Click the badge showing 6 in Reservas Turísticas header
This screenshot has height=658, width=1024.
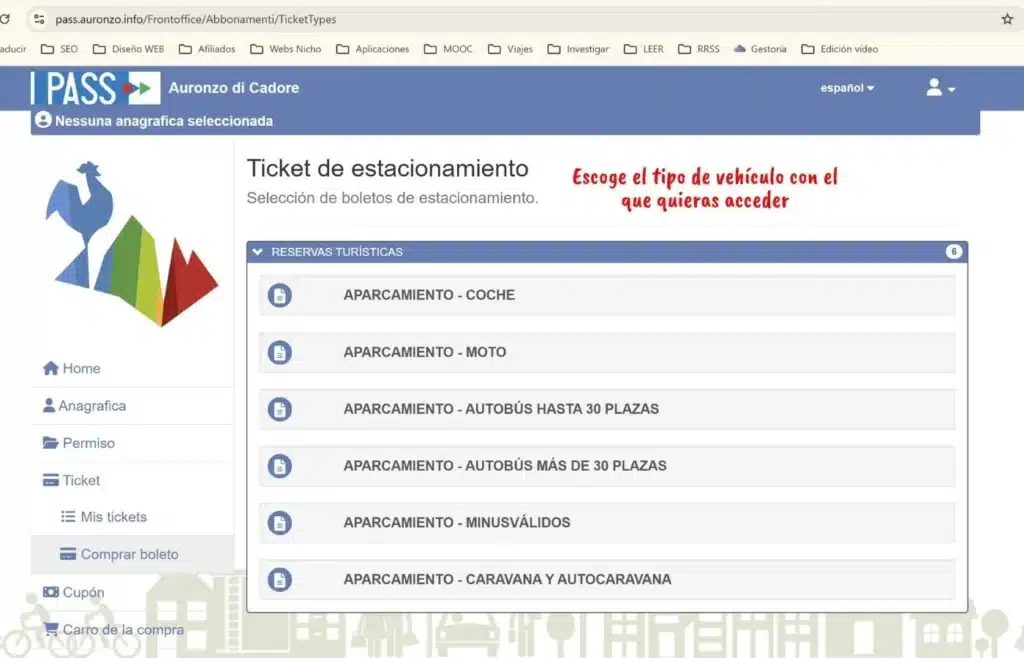[x=953, y=252]
